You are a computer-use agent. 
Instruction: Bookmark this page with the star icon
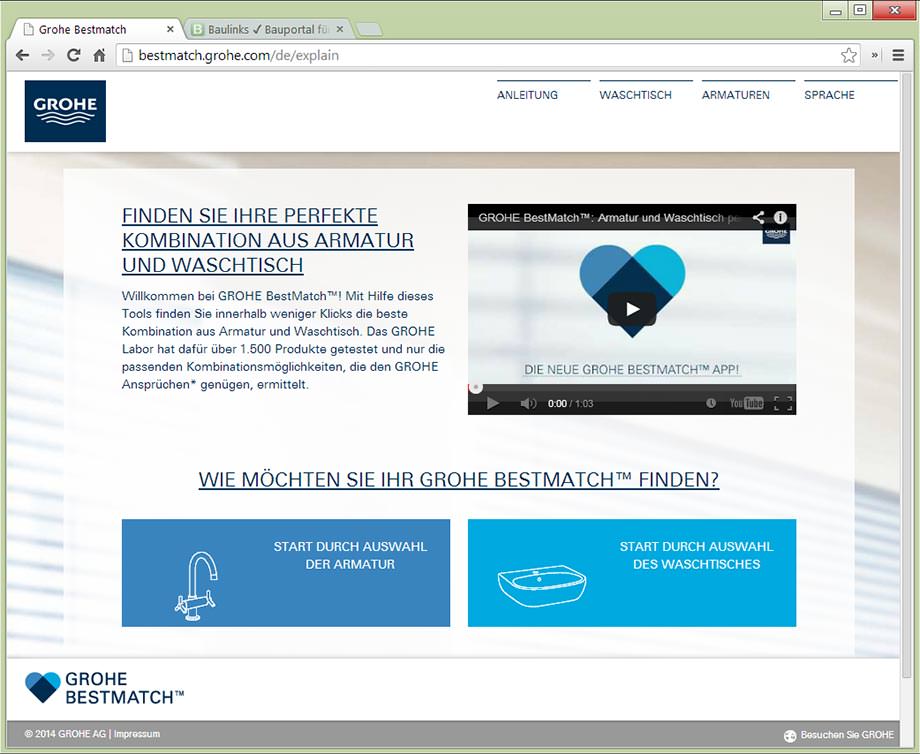(x=848, y=55)
